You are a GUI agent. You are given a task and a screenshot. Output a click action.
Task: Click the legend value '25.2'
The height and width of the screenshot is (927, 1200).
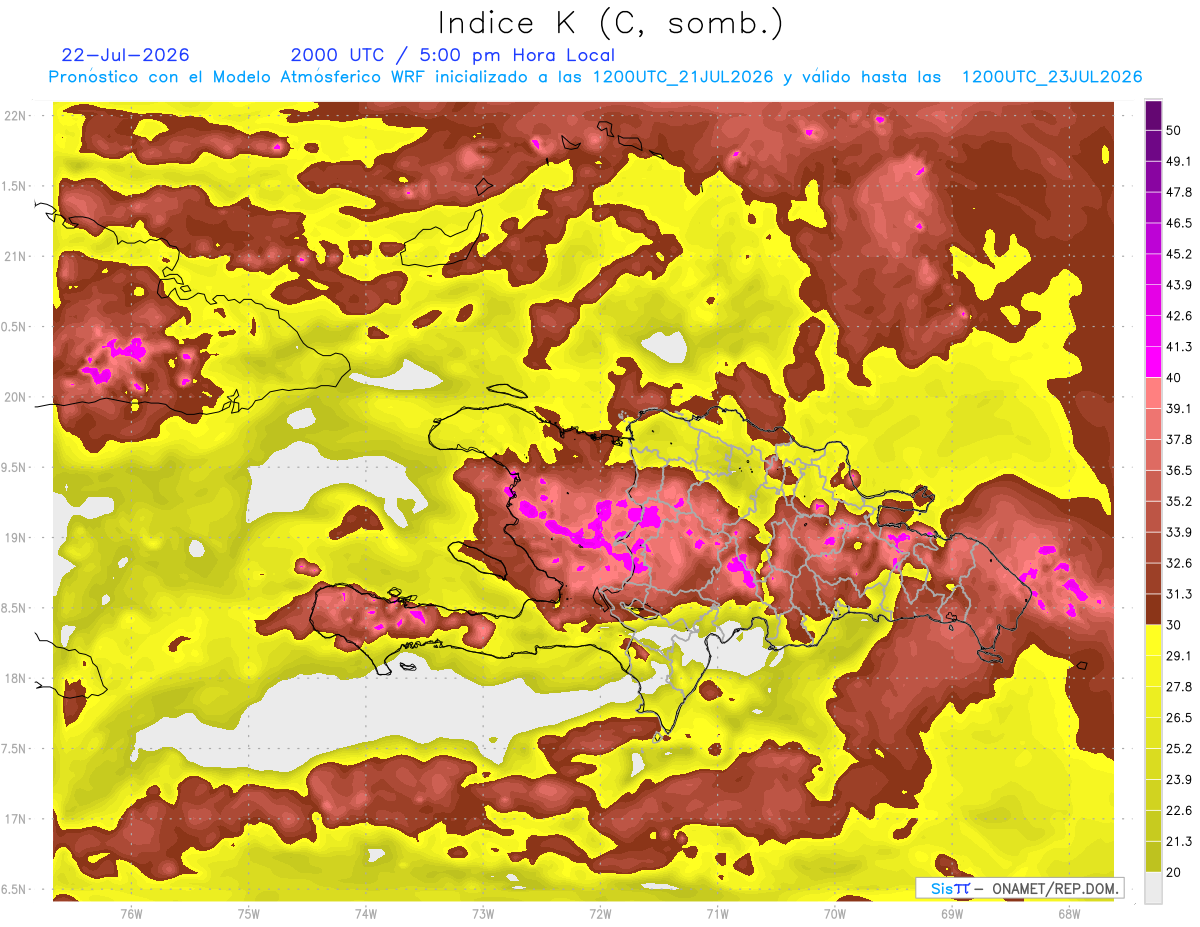[x=1178, y=748]
